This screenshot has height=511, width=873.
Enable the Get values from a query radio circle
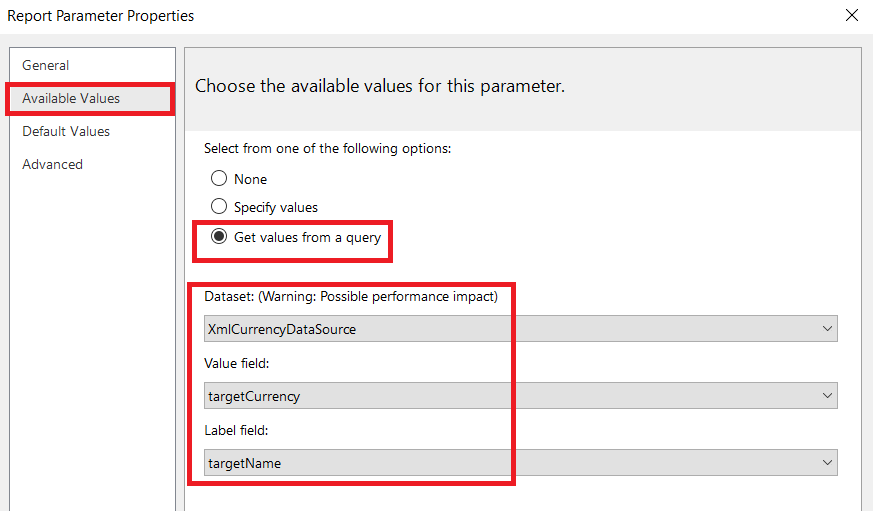point(219,237)
